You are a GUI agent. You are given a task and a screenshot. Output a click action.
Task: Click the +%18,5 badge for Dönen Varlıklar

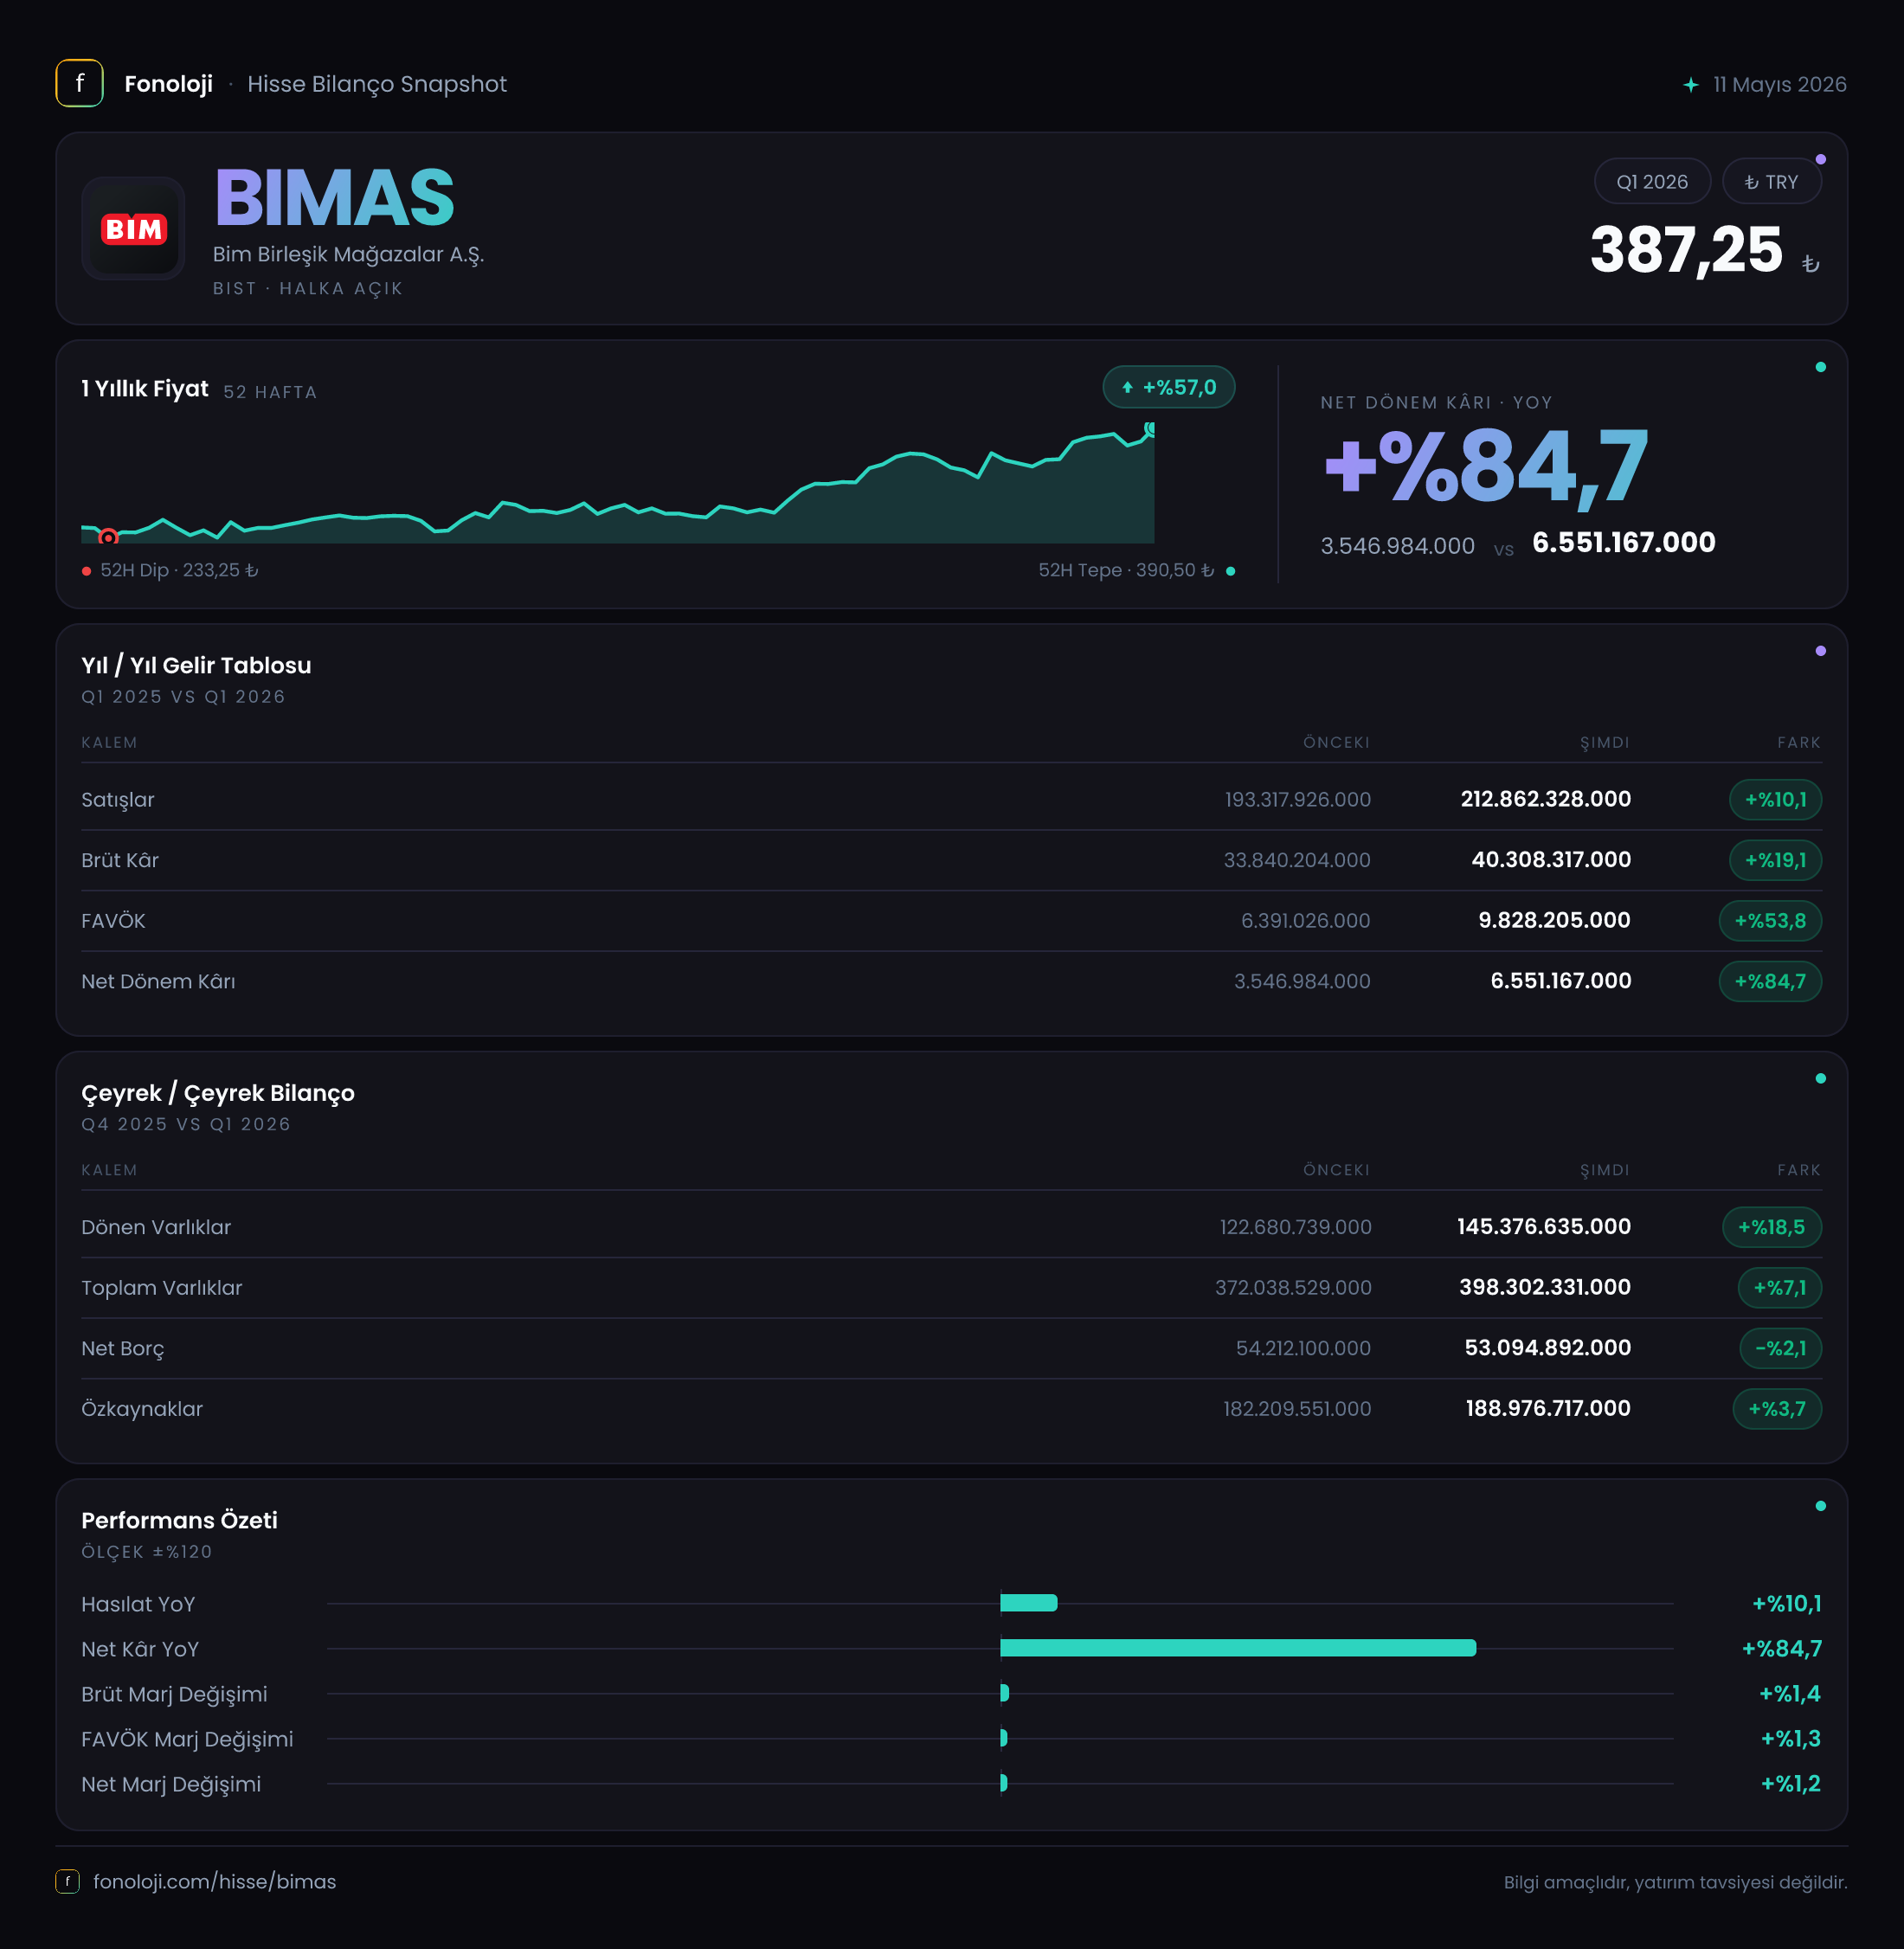tap(1771, 1227)
